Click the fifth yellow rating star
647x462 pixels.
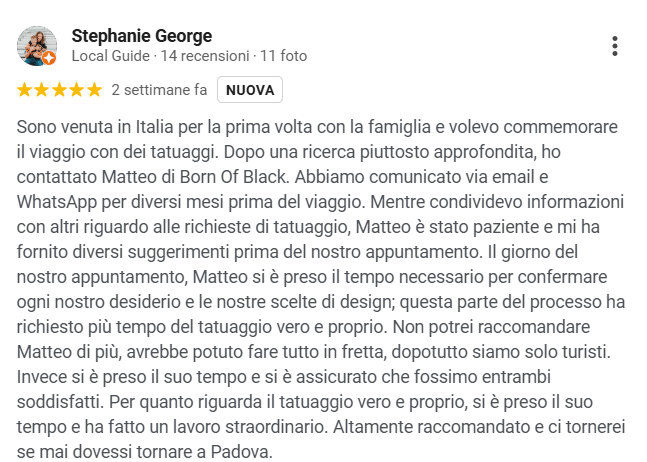[94, 90]
